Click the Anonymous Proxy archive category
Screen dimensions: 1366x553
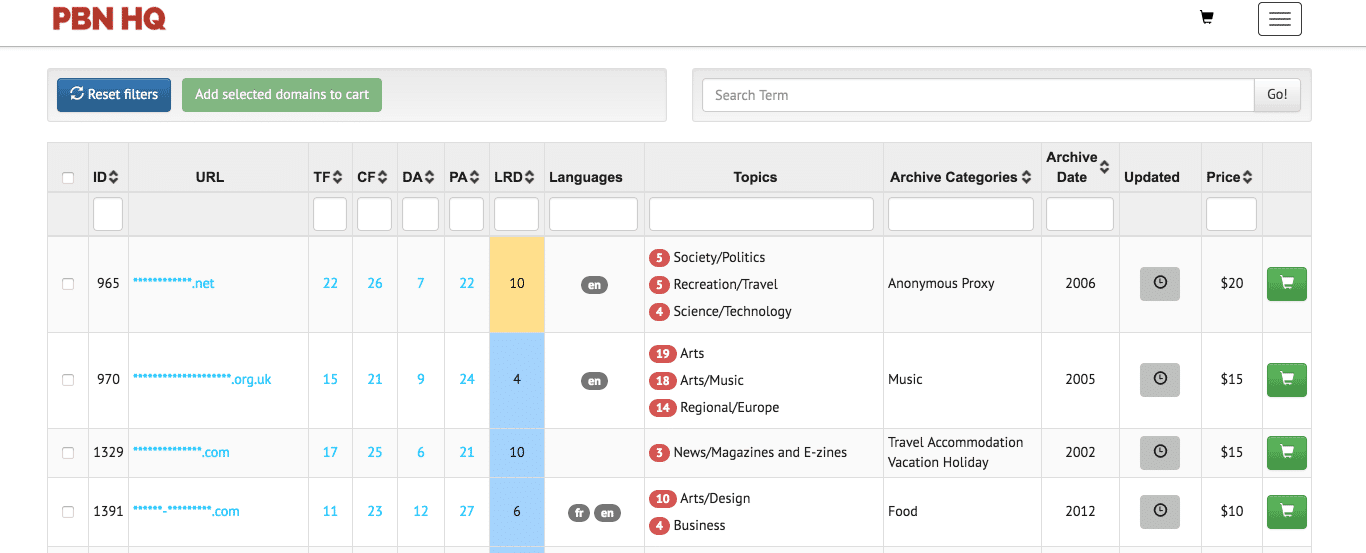pos(941,283)
